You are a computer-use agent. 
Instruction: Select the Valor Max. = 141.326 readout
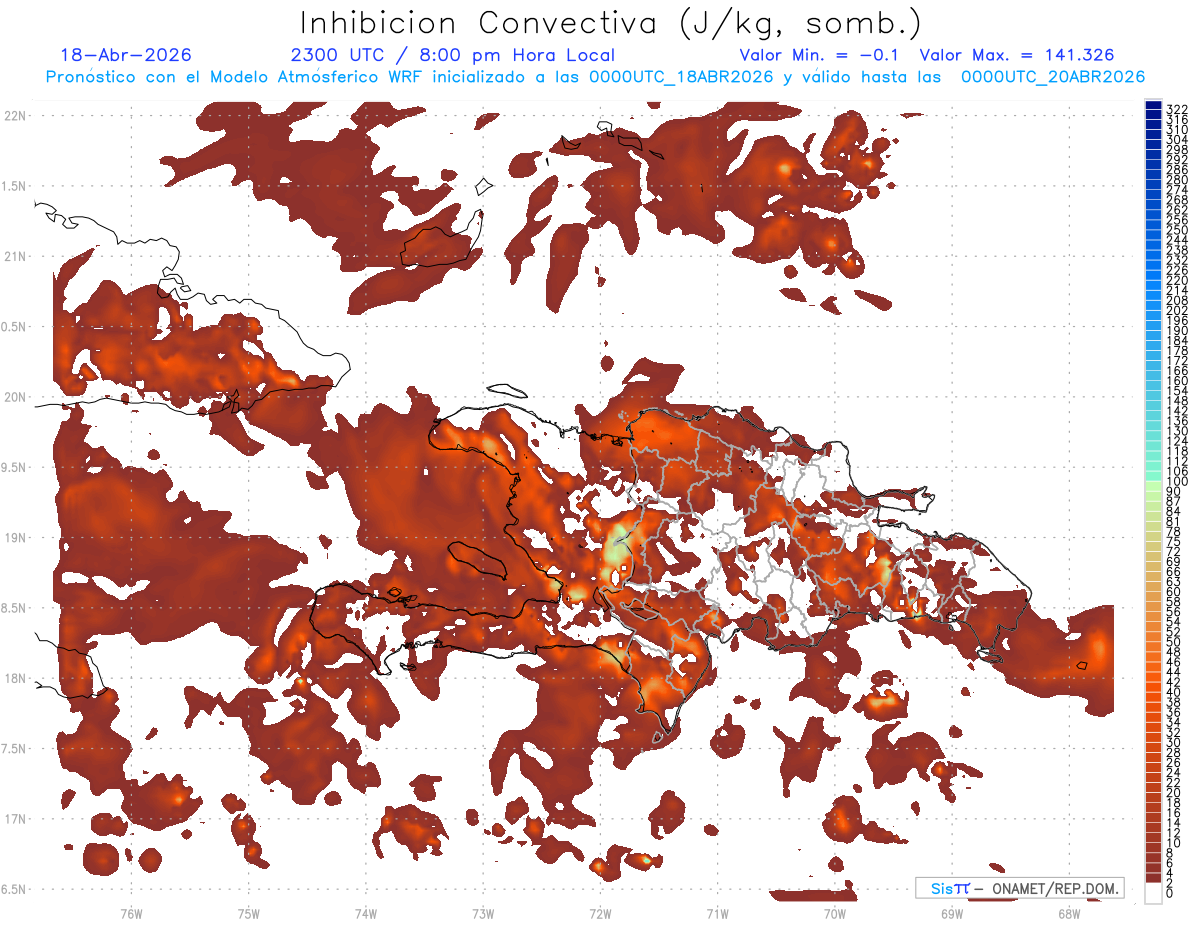1016,56
